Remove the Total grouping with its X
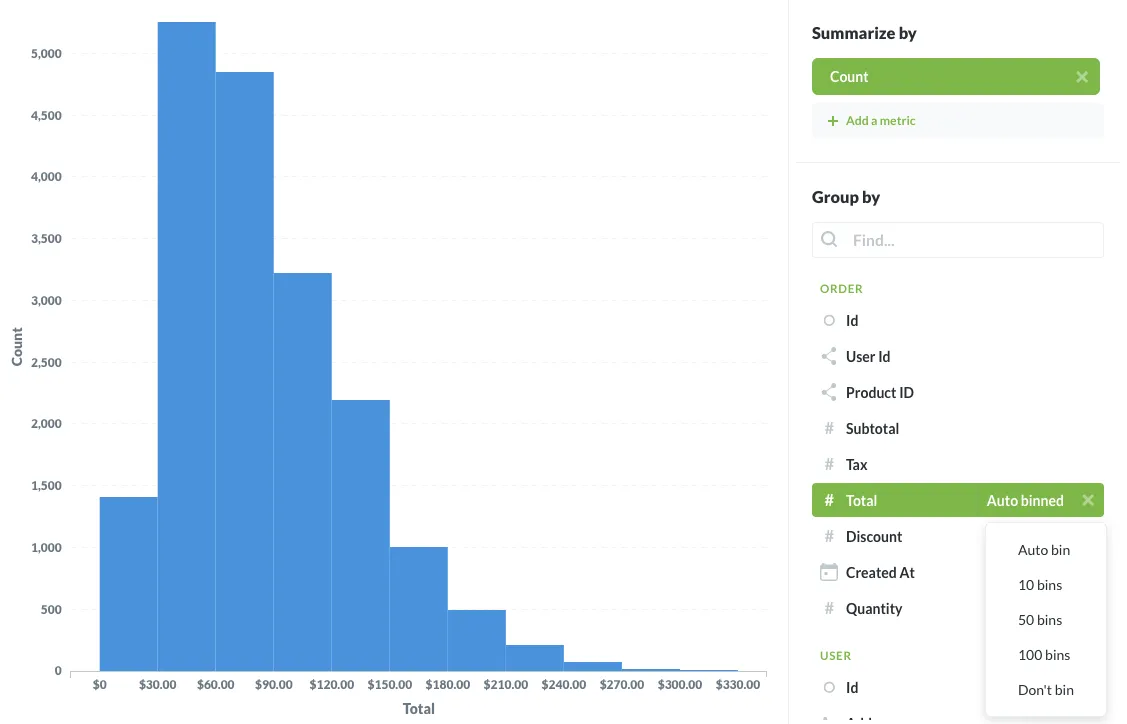 (x=1087, y=500)
